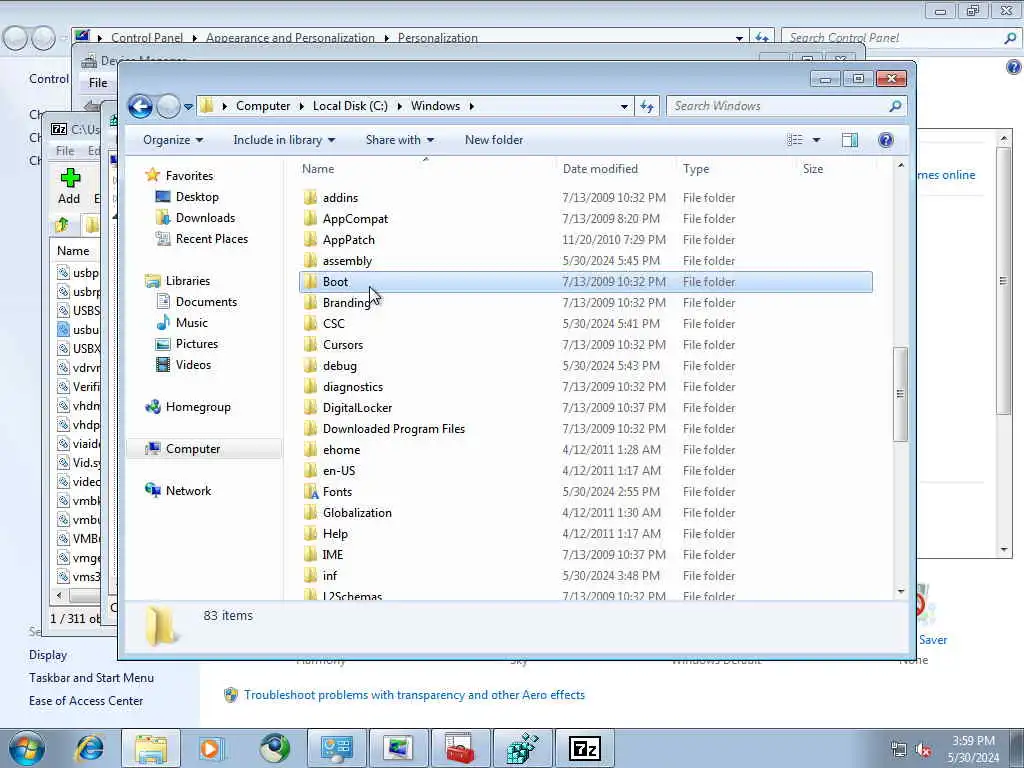Select the debug folder

tap(340, 366)
